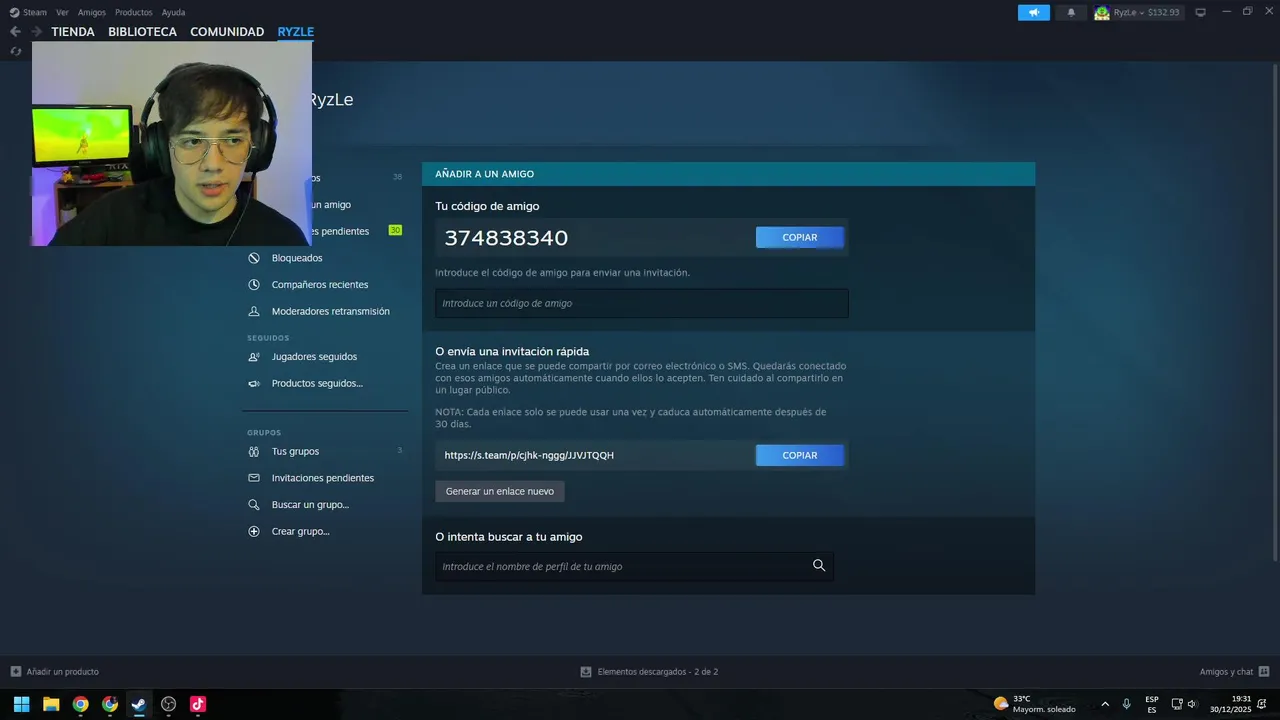Viewport: 1280px width, 720px height.
Task: Click the reload page icon
Action: 15,51
